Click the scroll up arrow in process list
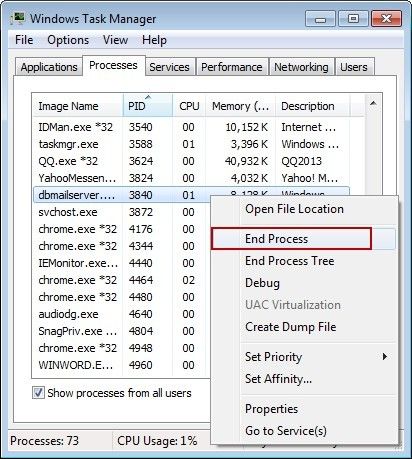 pos(373,104)
